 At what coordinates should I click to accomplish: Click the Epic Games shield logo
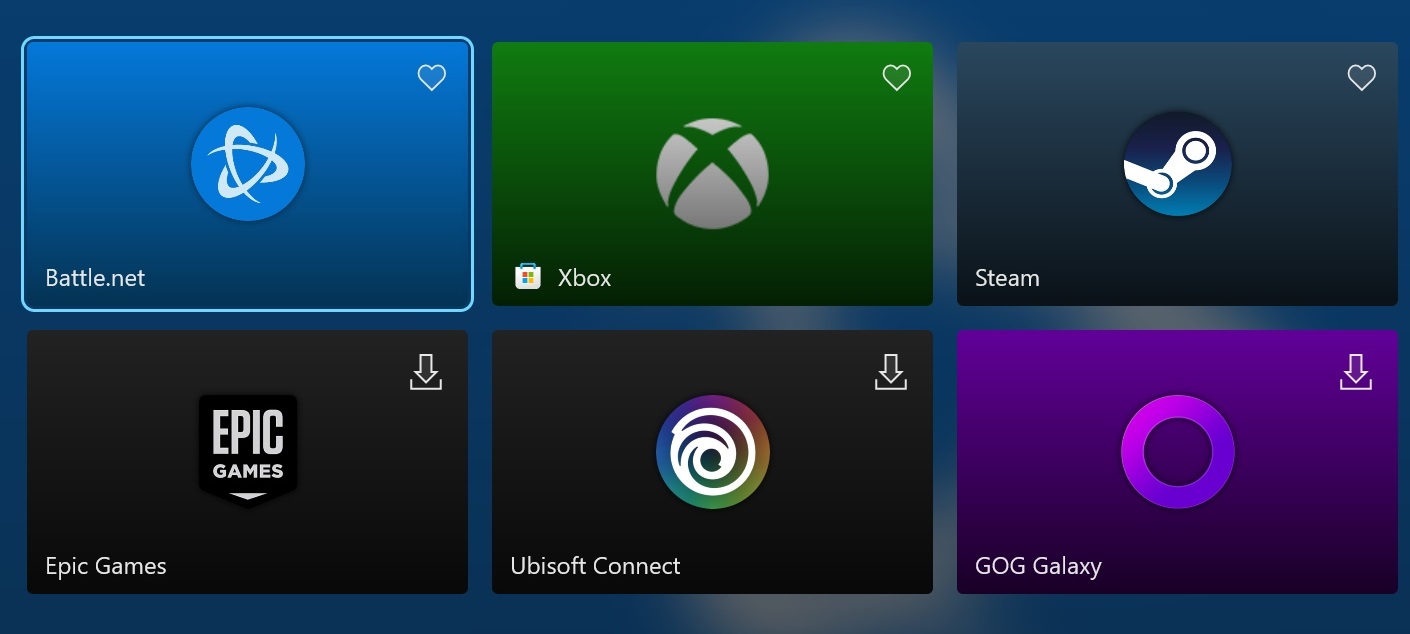(x=248, y=450)
